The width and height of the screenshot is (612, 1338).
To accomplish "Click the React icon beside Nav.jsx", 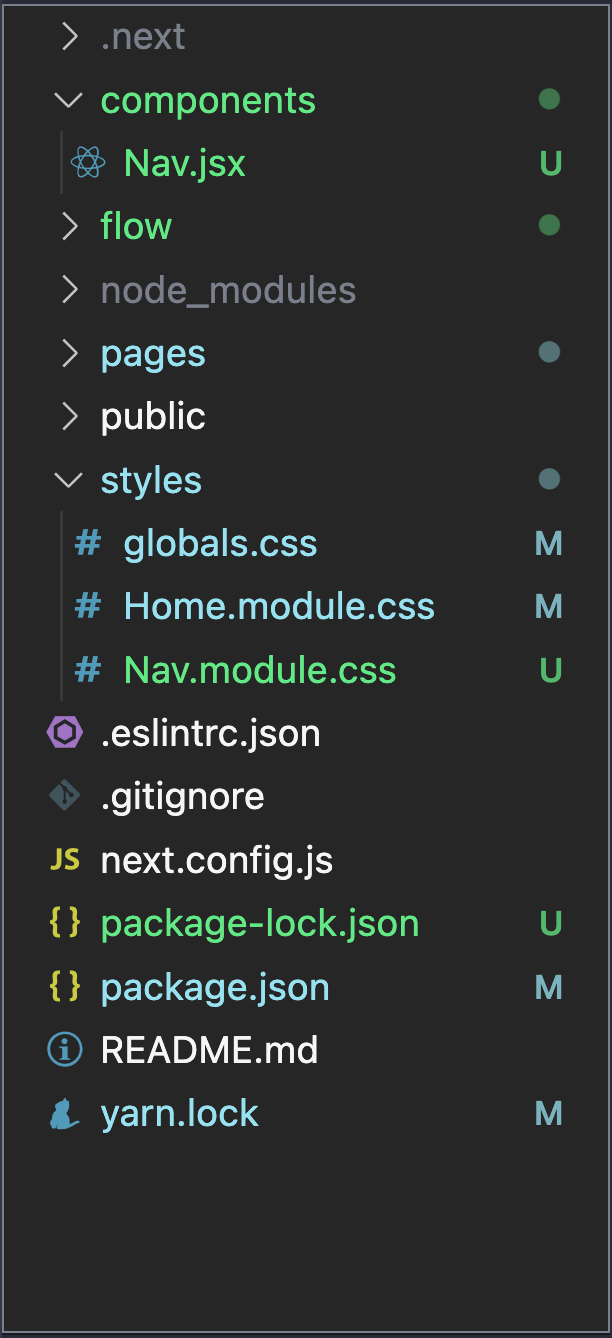I will (x=87, y=163).
